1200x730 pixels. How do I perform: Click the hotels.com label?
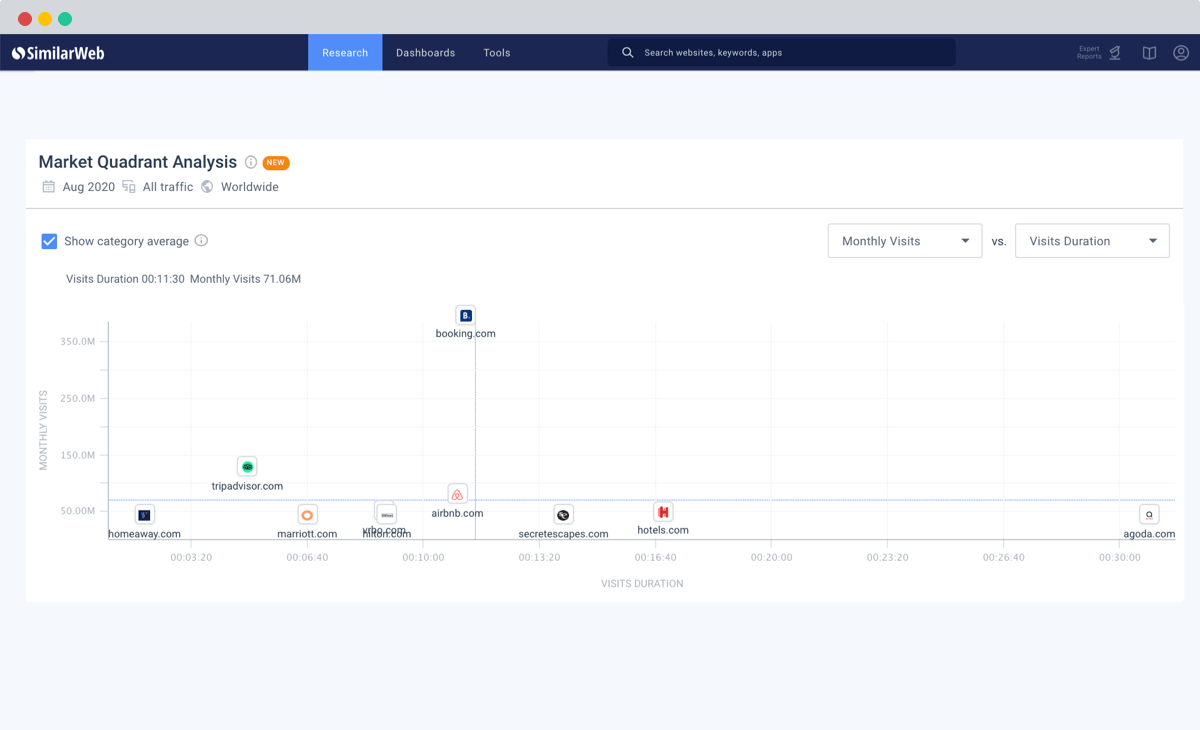(x=663, y=530)
